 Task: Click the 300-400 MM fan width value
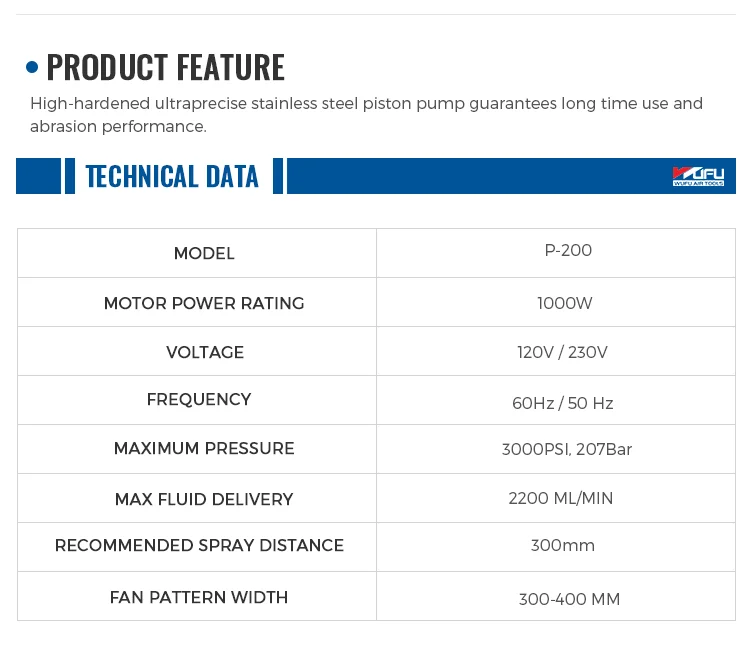click(x=569, y=600)
